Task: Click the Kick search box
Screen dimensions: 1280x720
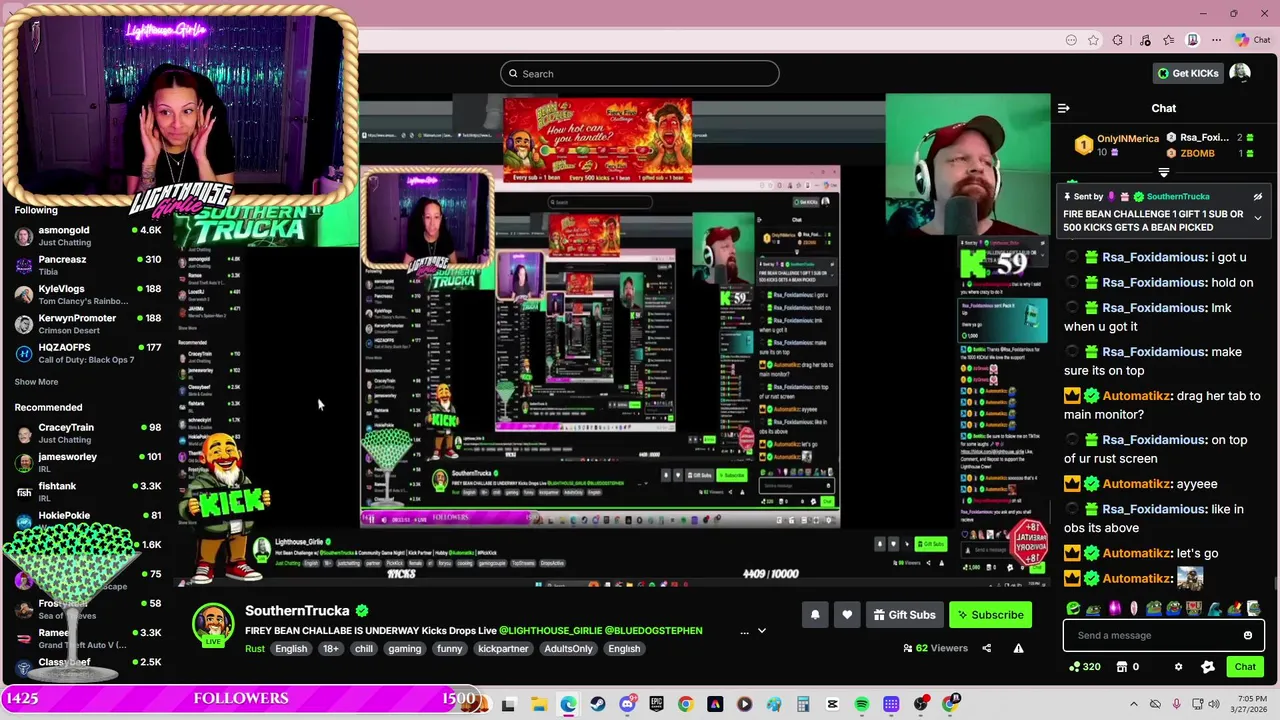Action: [x=640, y=73]
